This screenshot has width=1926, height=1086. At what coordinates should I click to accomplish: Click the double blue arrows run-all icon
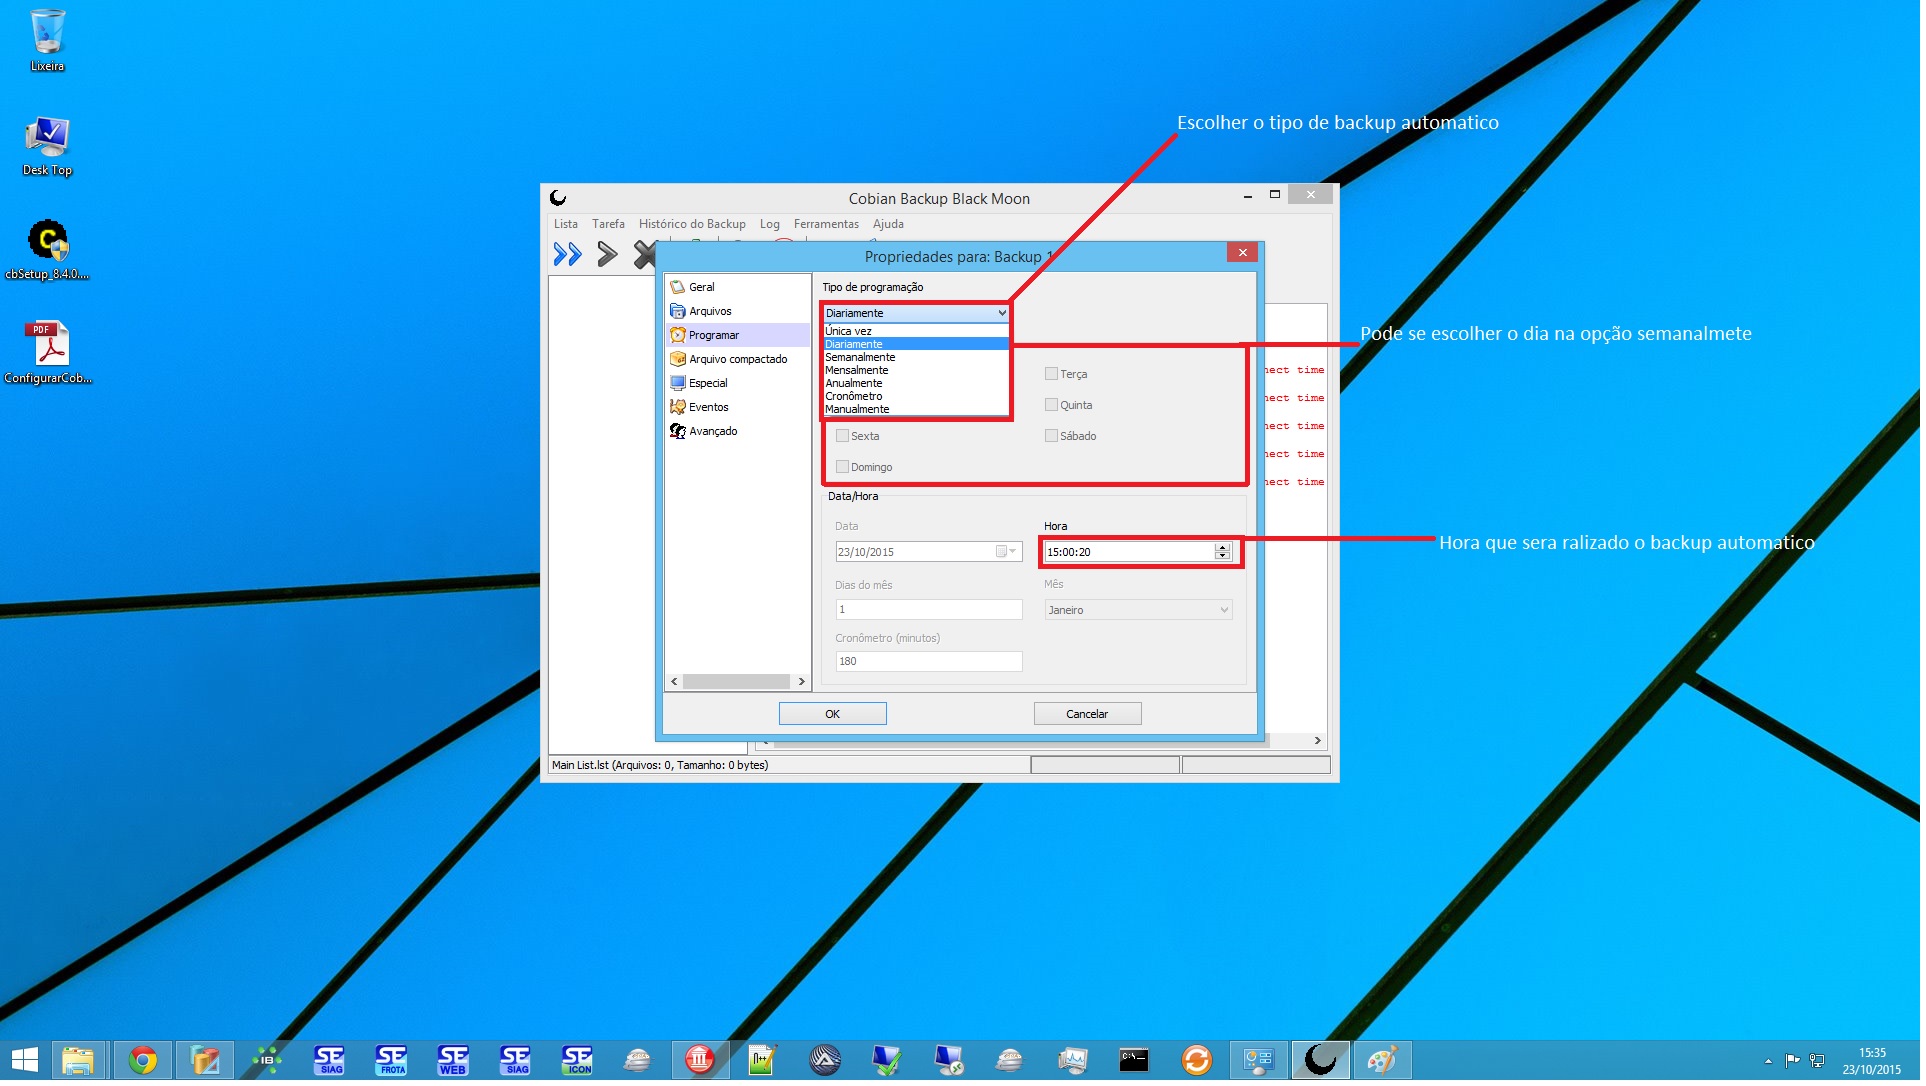point(568,256)
